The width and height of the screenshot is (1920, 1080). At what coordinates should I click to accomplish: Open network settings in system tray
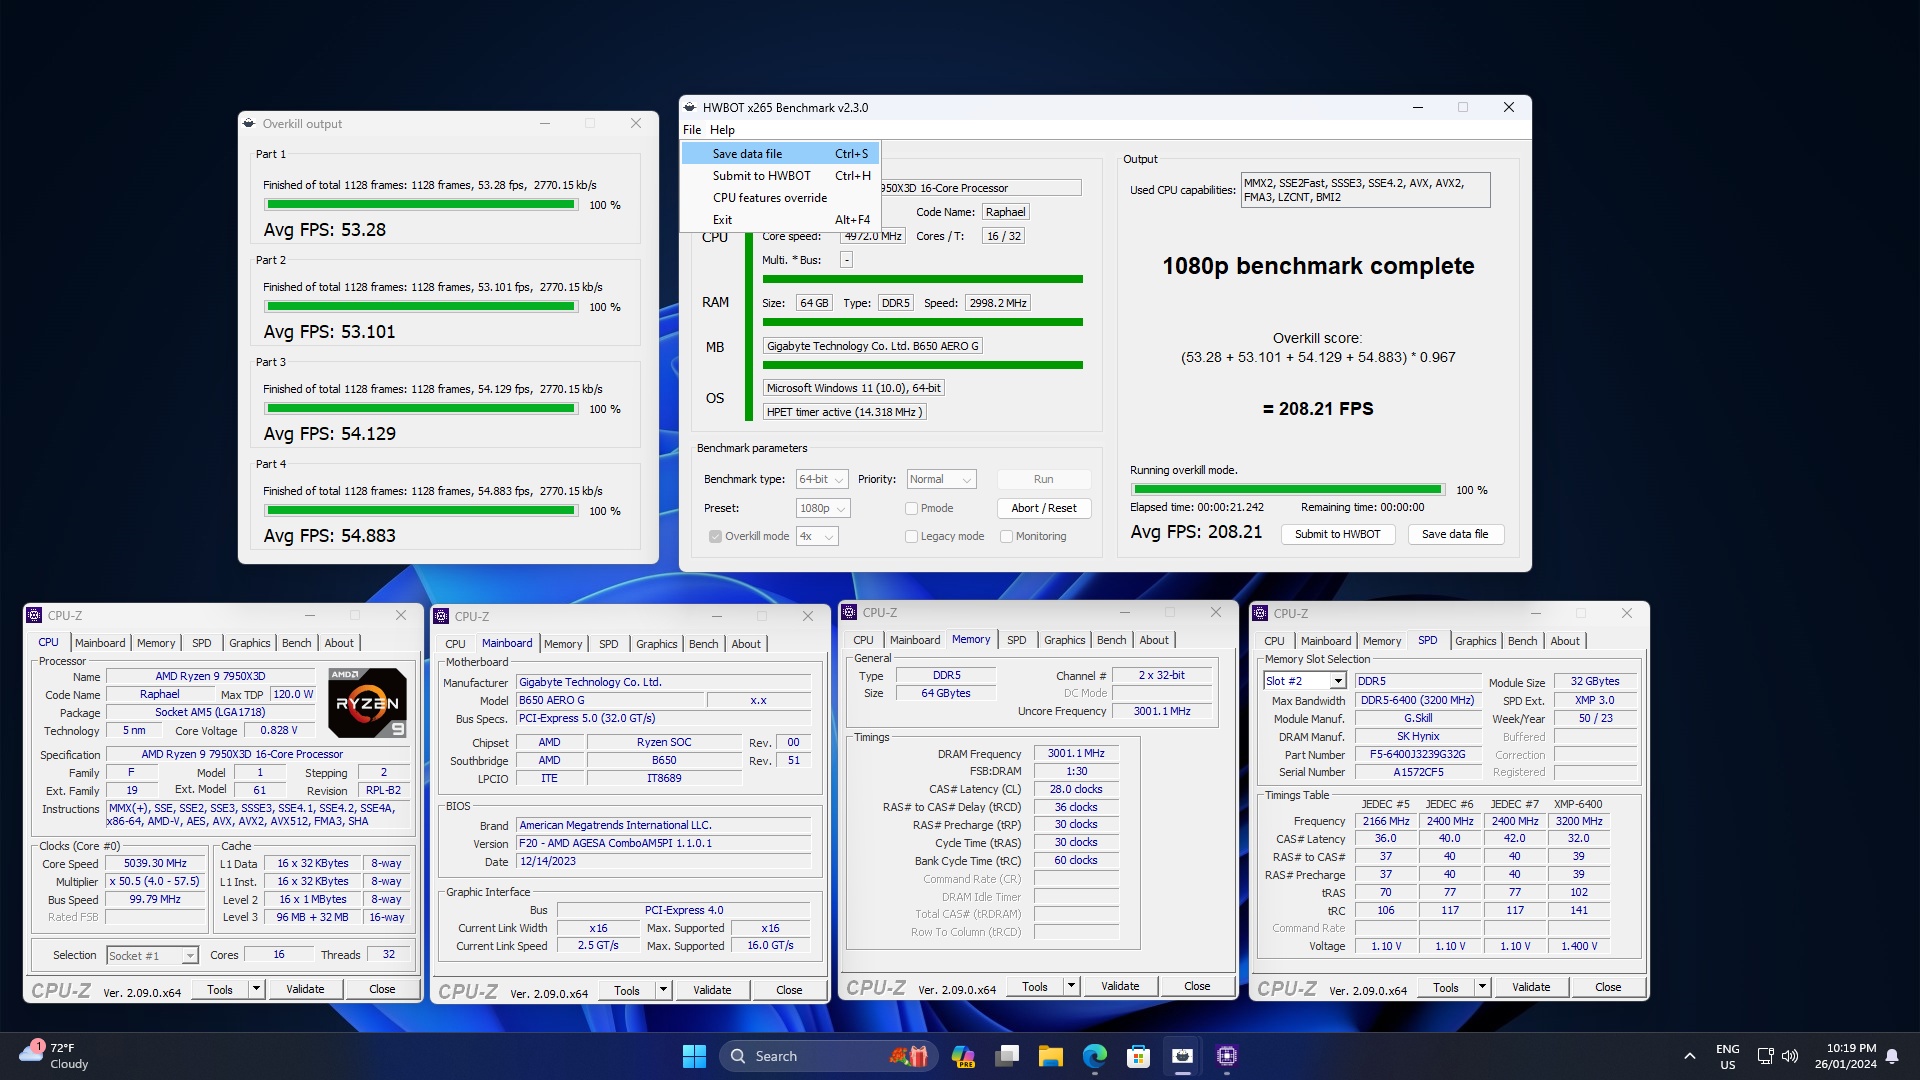point(1765,1056)
